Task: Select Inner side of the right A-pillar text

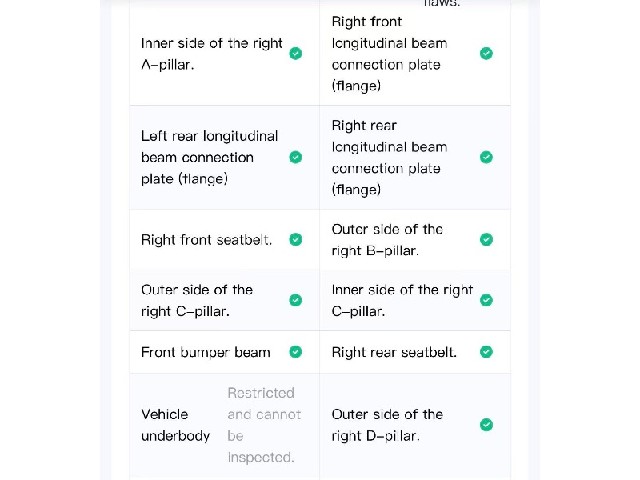Action: 211,54
